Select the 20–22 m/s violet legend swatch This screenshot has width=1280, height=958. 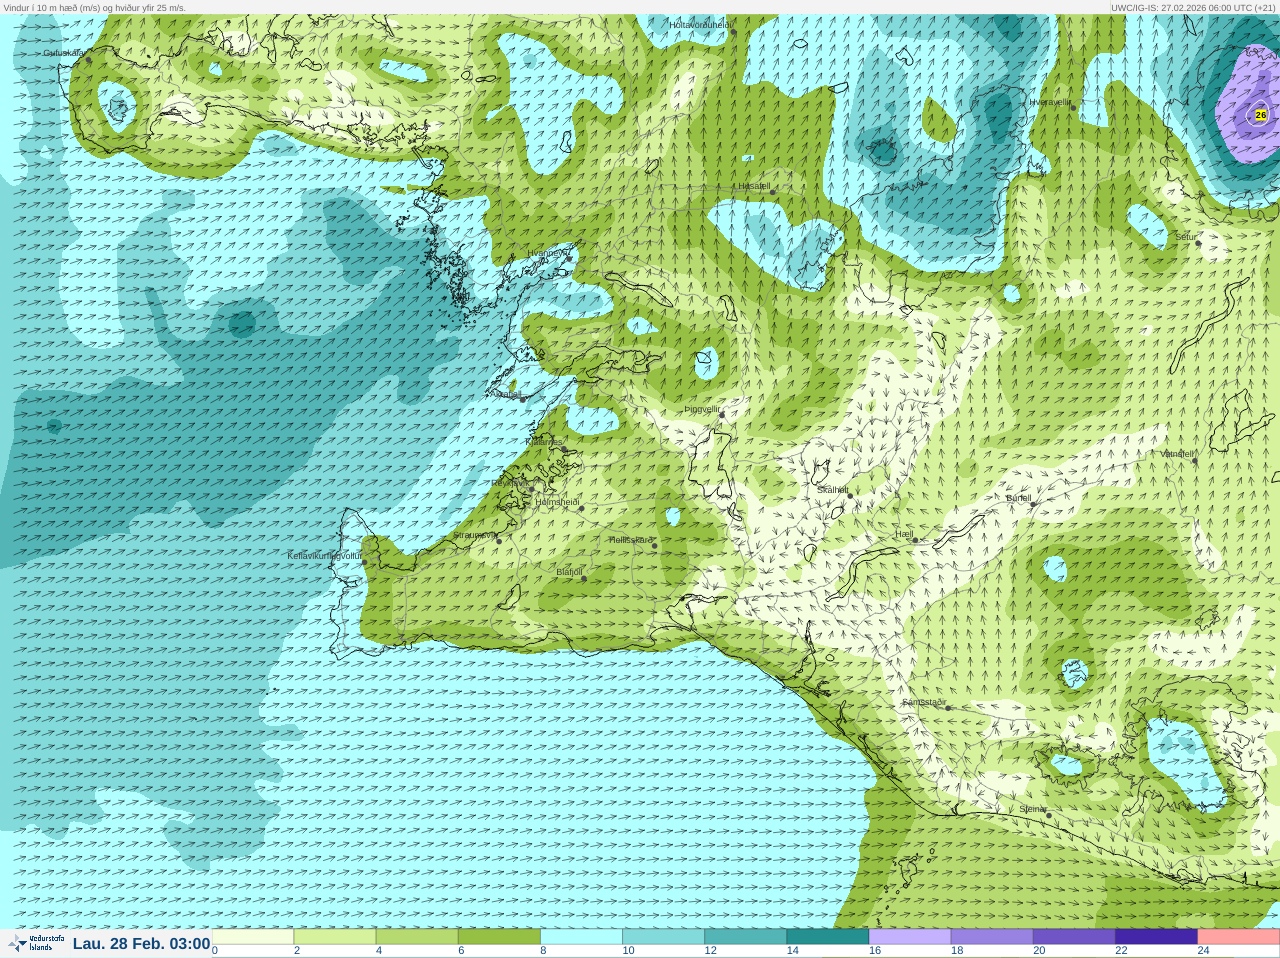pos(1074,937)
